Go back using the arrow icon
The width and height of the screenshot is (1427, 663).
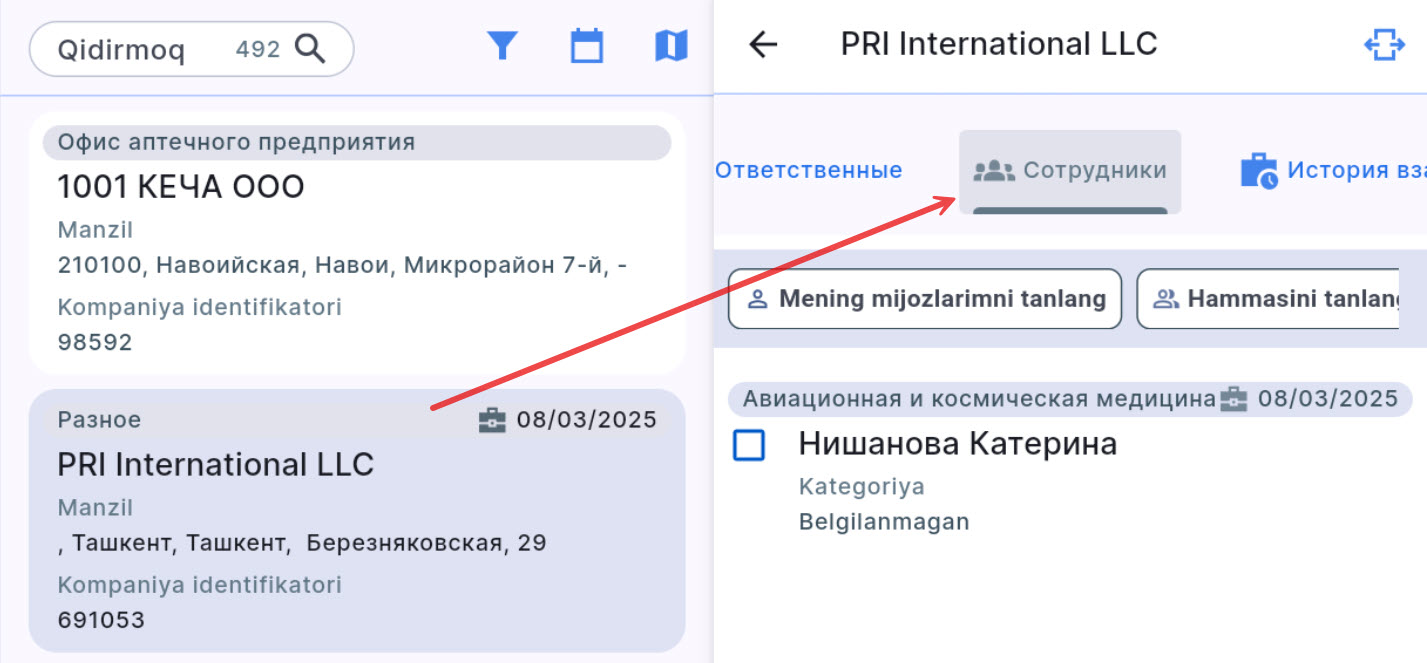[x=763, y=45]
